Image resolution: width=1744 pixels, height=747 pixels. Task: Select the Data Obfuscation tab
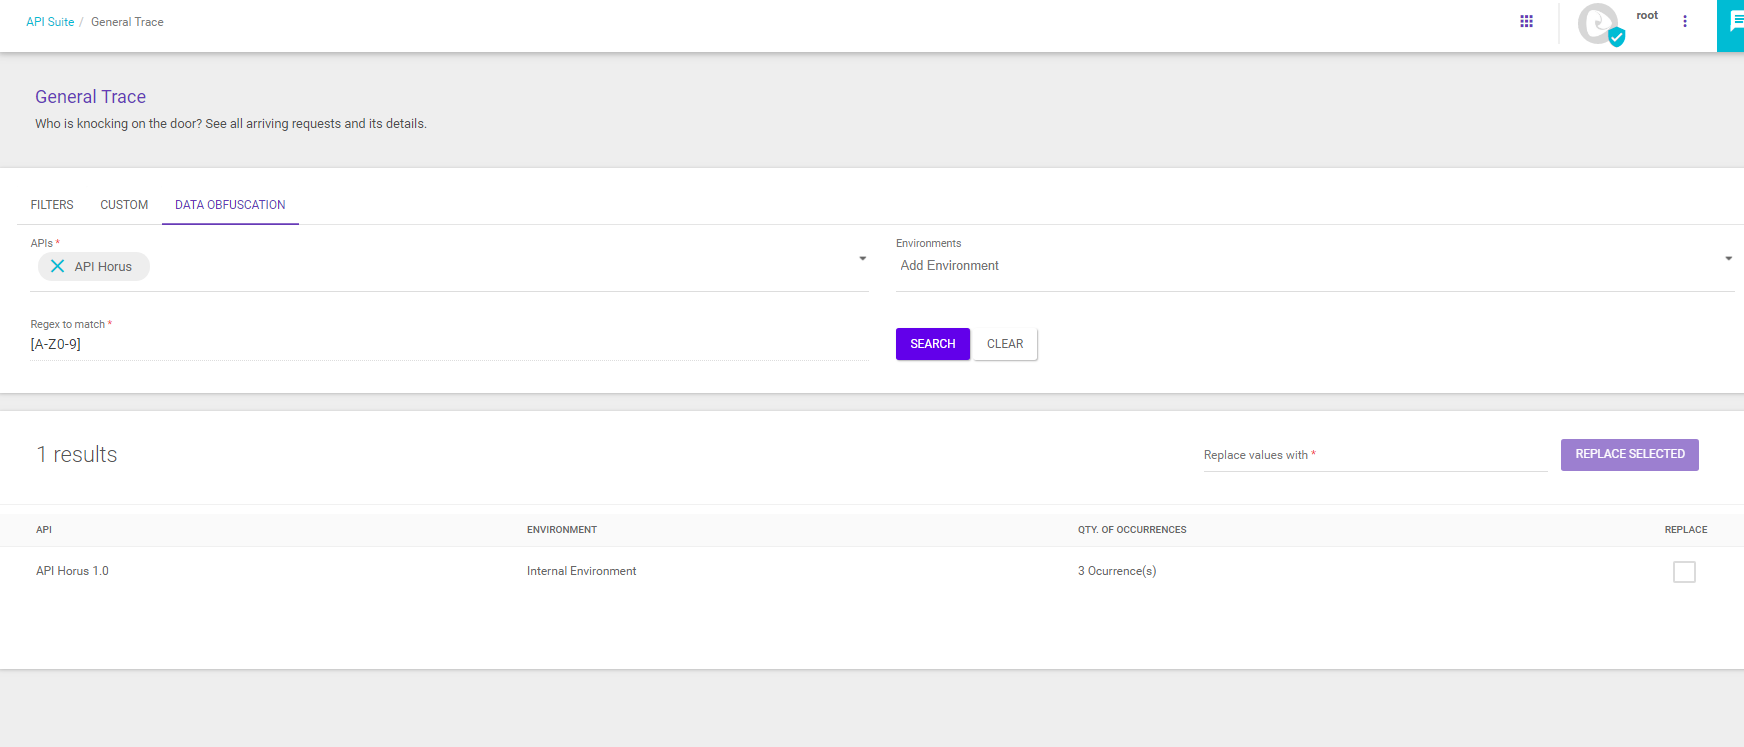[x=230, y=205]
